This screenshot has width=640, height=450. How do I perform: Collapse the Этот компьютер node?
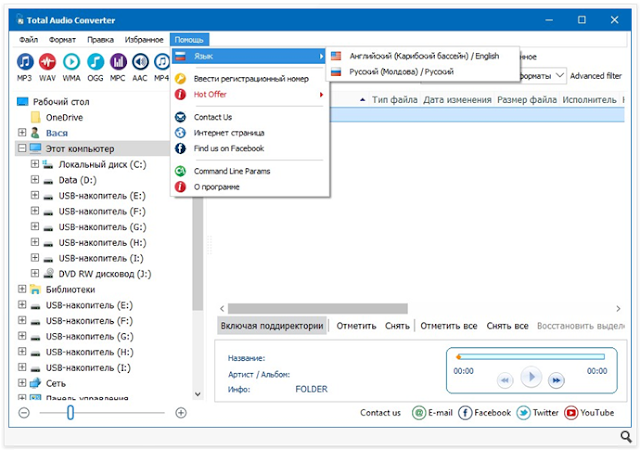pos(22,148)
